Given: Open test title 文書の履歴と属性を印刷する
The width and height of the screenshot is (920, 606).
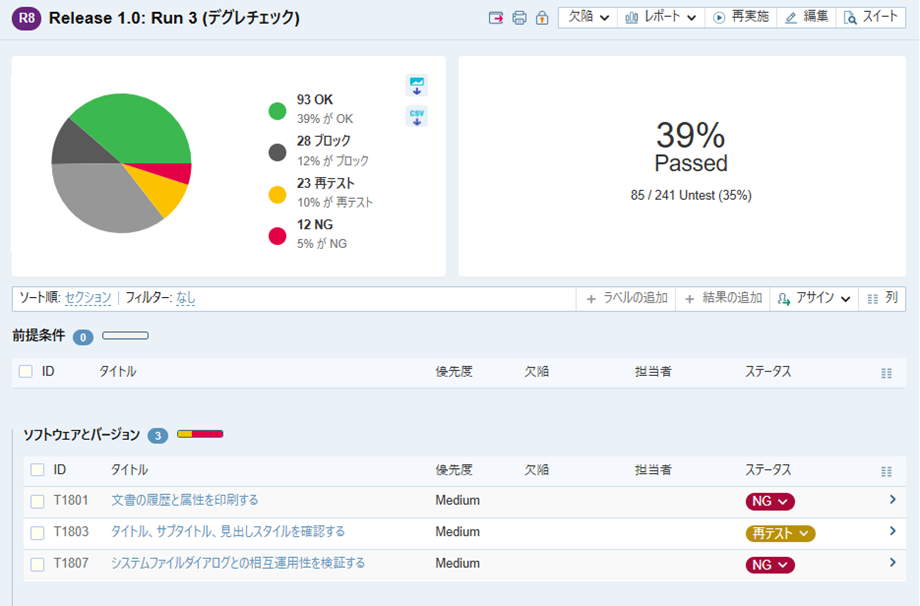Looking at the screenshot, I should click(x=184, y=500).
